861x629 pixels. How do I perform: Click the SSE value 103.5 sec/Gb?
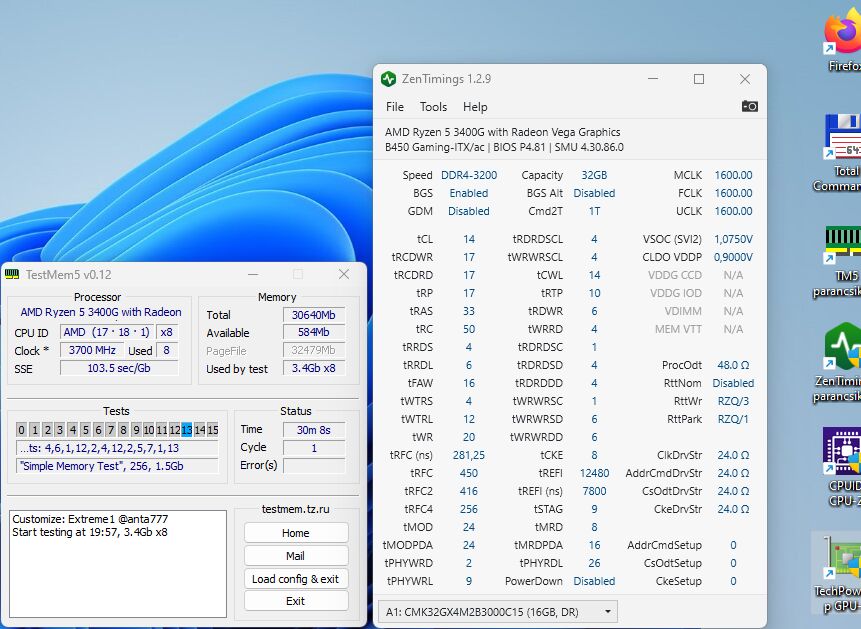point(119,368)
